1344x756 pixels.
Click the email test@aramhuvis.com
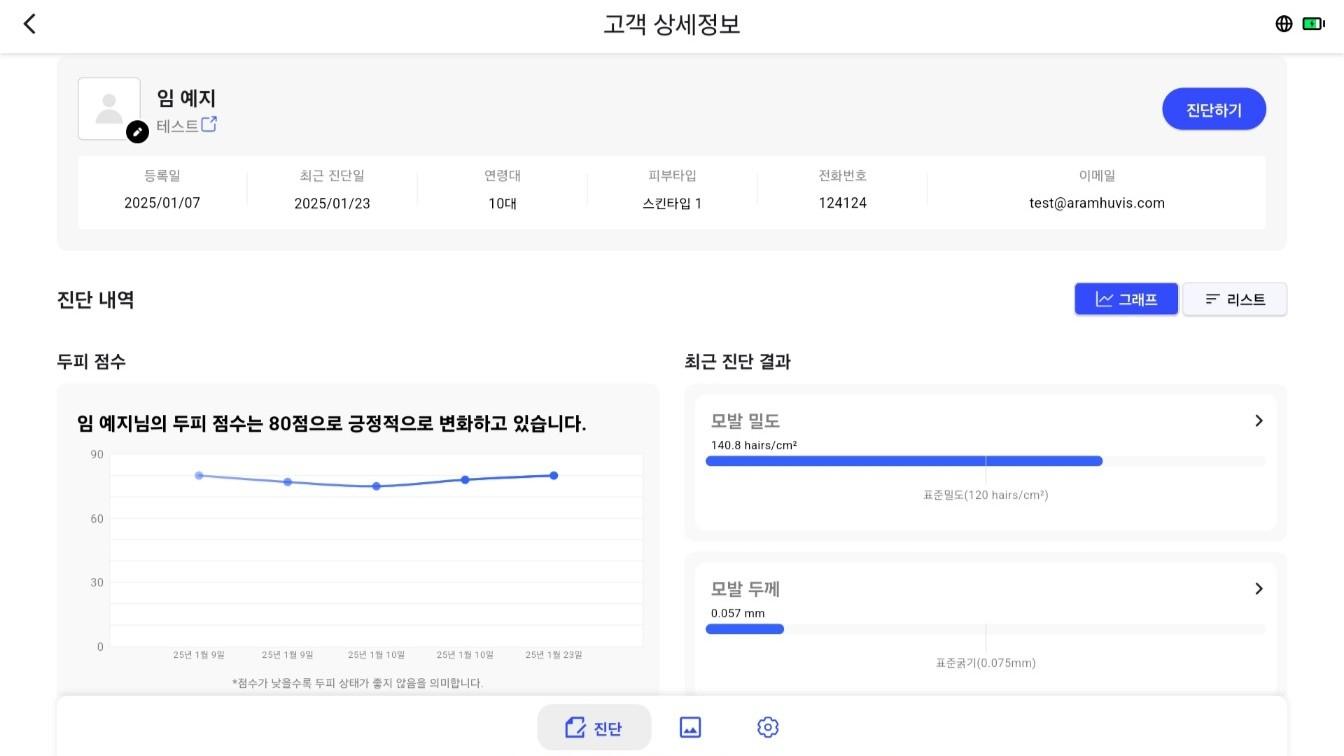(x=1097, y=203)
